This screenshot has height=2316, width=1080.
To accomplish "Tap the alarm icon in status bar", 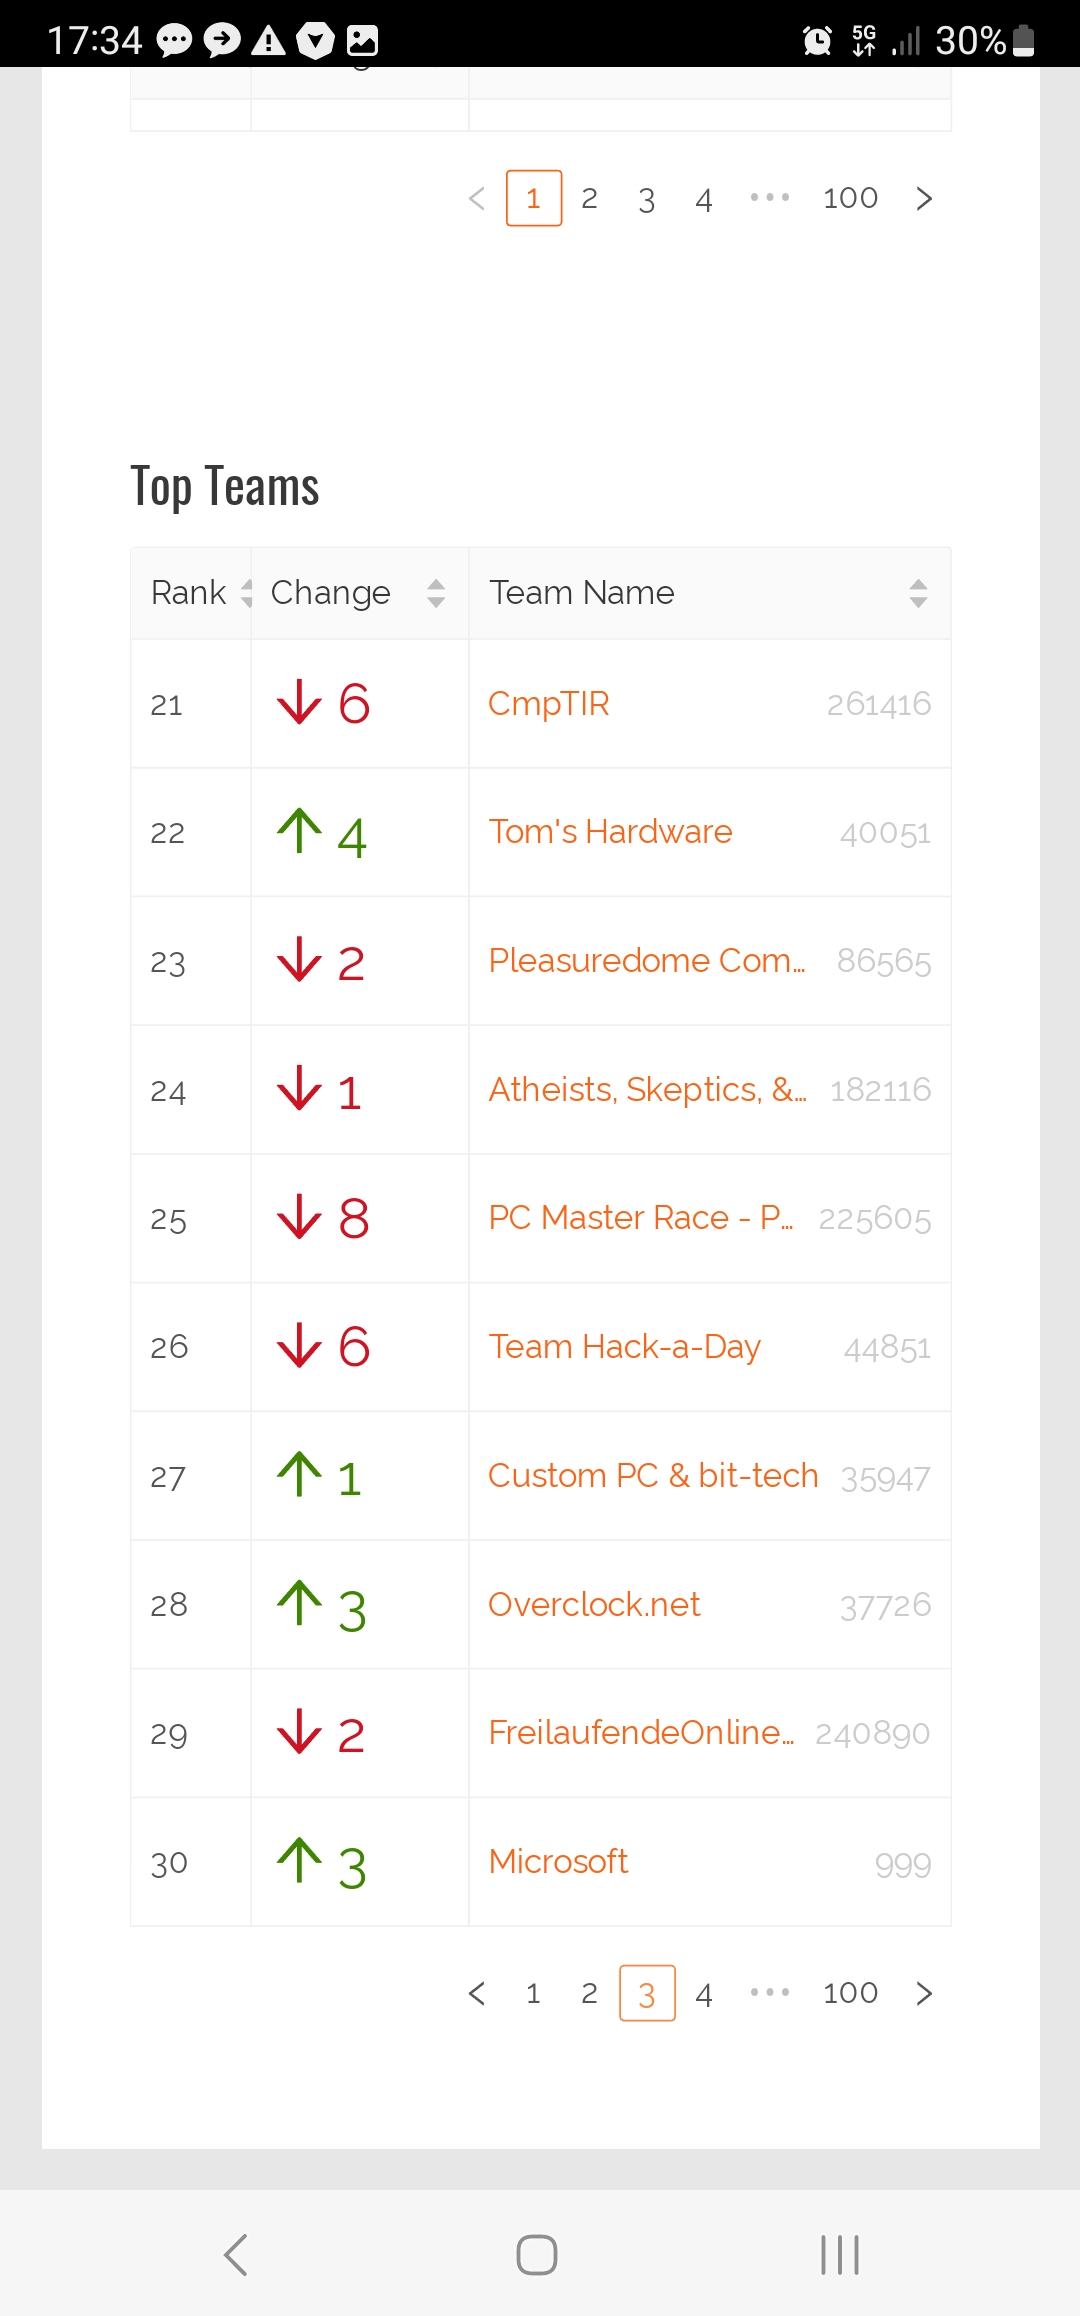I will pyautogui.click(x=818, y=41).
